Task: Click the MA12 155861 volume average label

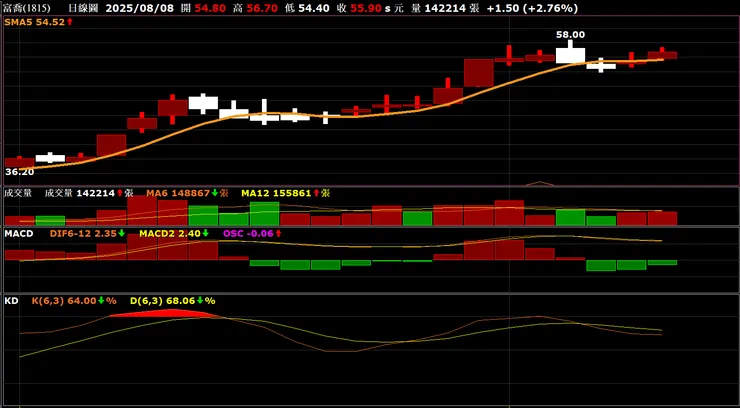Action: coord(276,192)
